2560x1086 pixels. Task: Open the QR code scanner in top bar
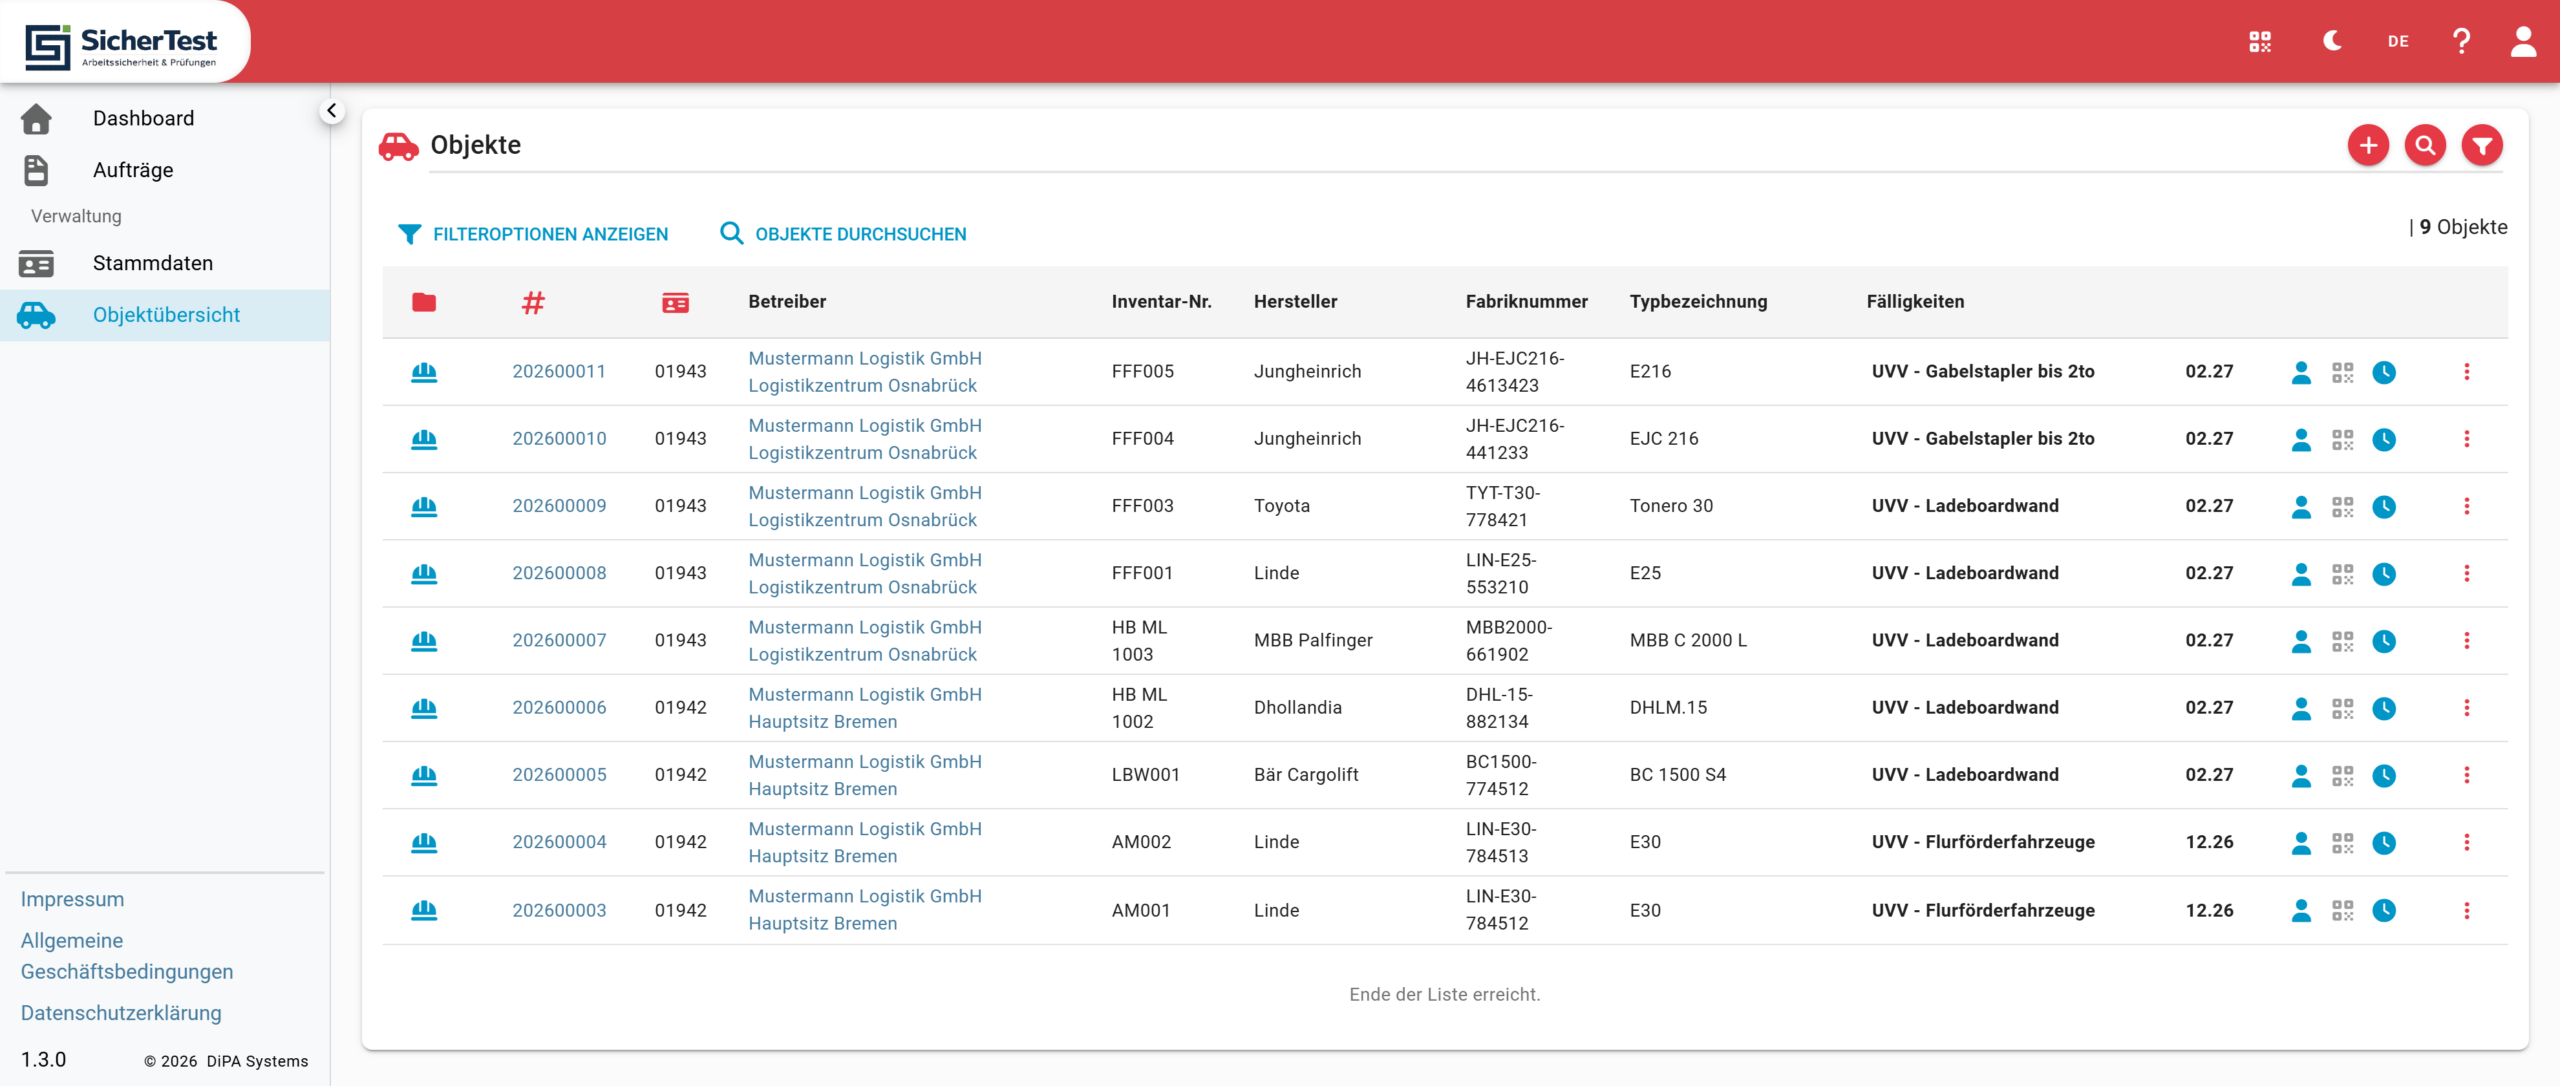click(x=2260, y=41)
